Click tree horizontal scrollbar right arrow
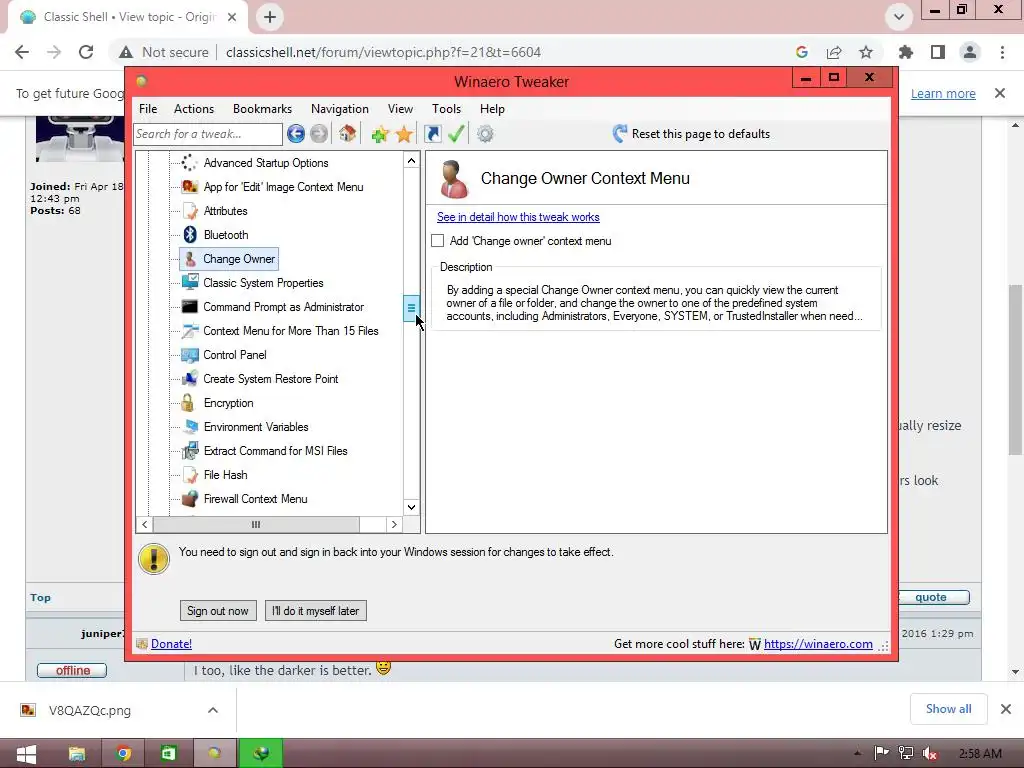The image size is (1024, 768). (x=394, y=524)
